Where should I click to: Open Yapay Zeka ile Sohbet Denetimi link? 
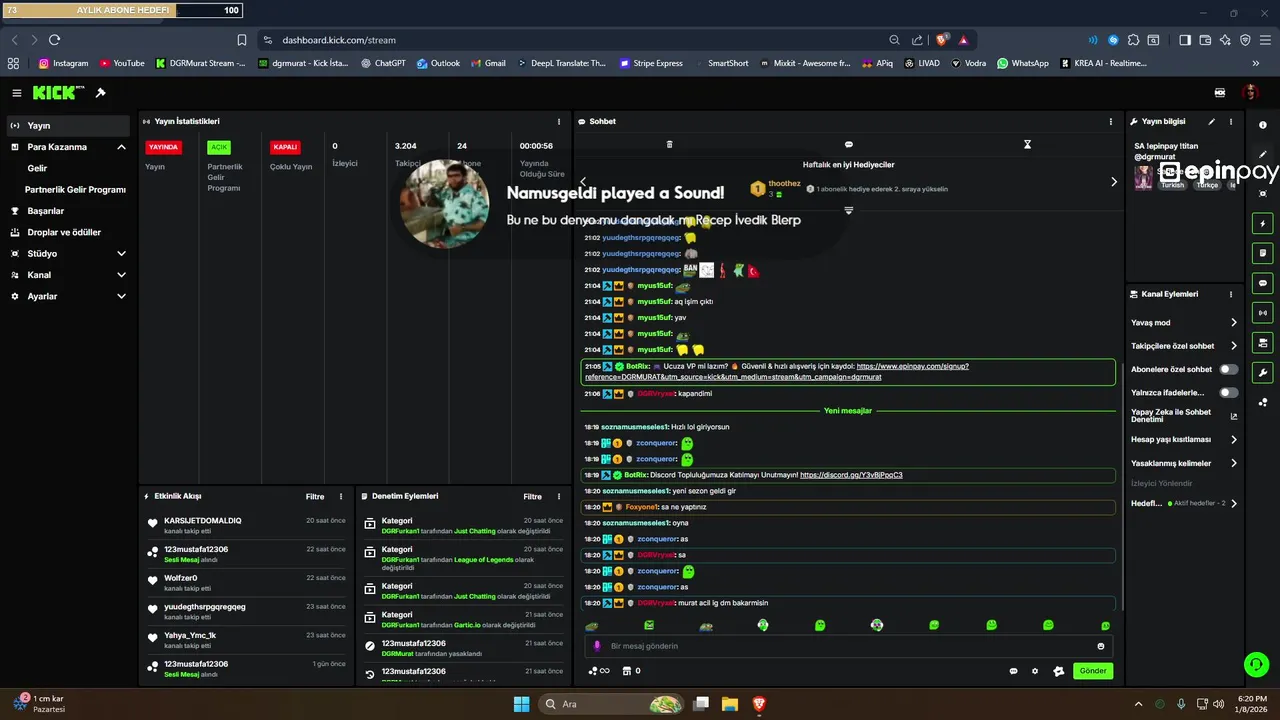pos(1184,416)
